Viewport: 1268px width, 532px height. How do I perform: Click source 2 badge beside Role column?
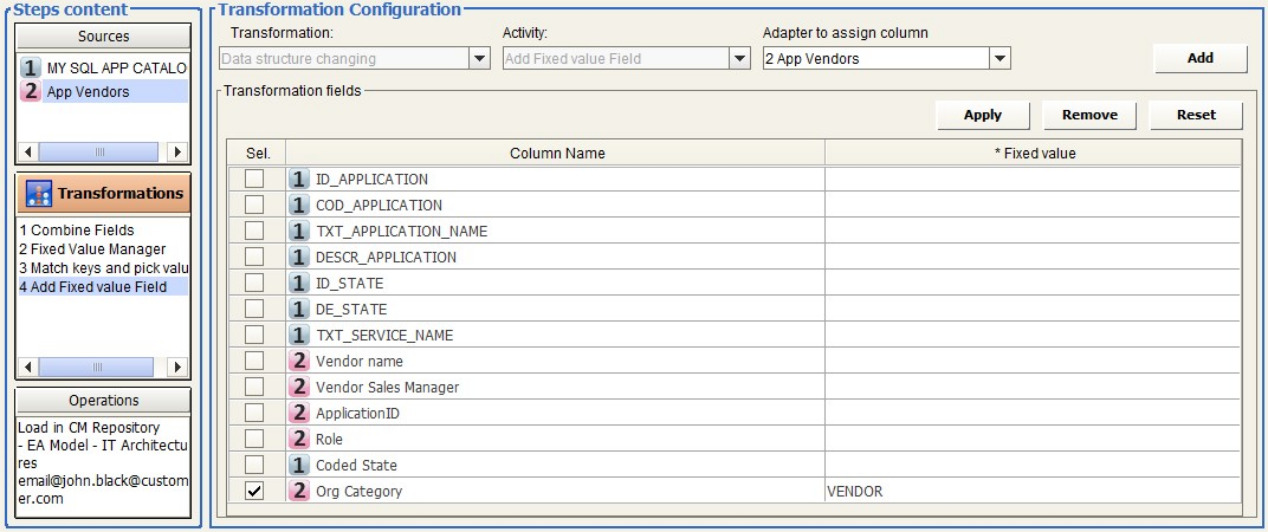point(299,439)
